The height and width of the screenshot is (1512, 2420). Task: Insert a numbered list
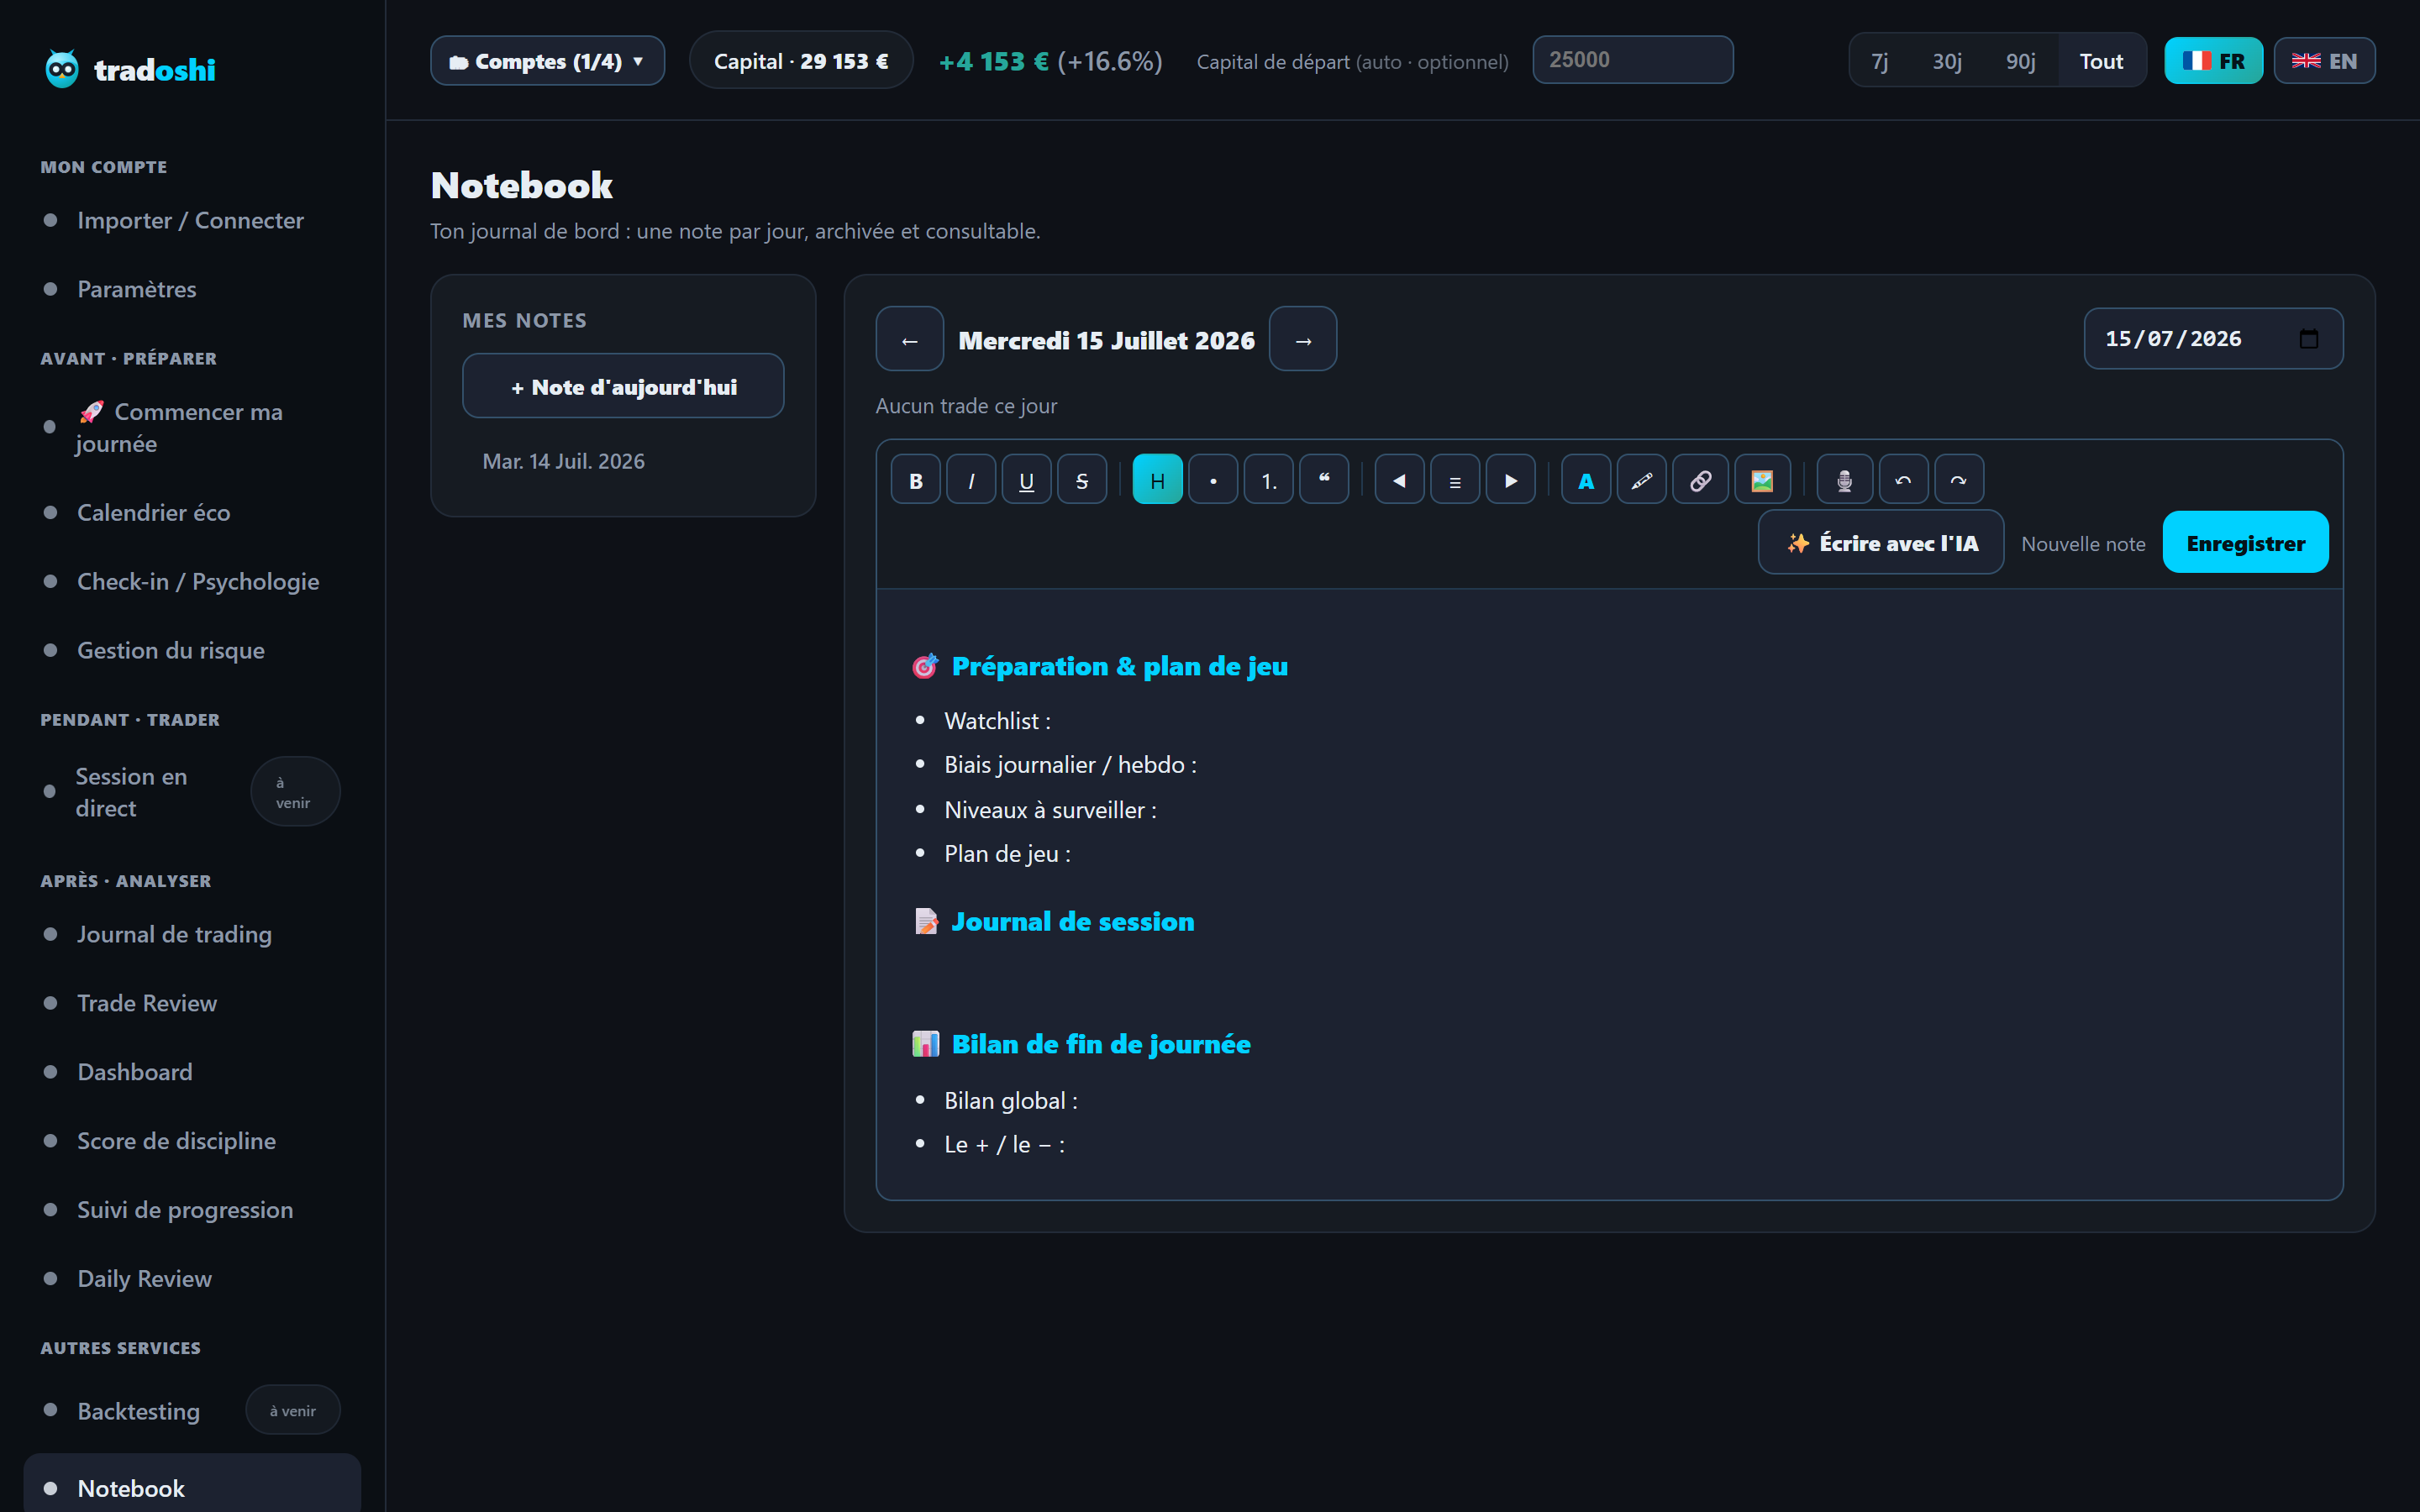pyautogui.click(x=1268, y=480)
